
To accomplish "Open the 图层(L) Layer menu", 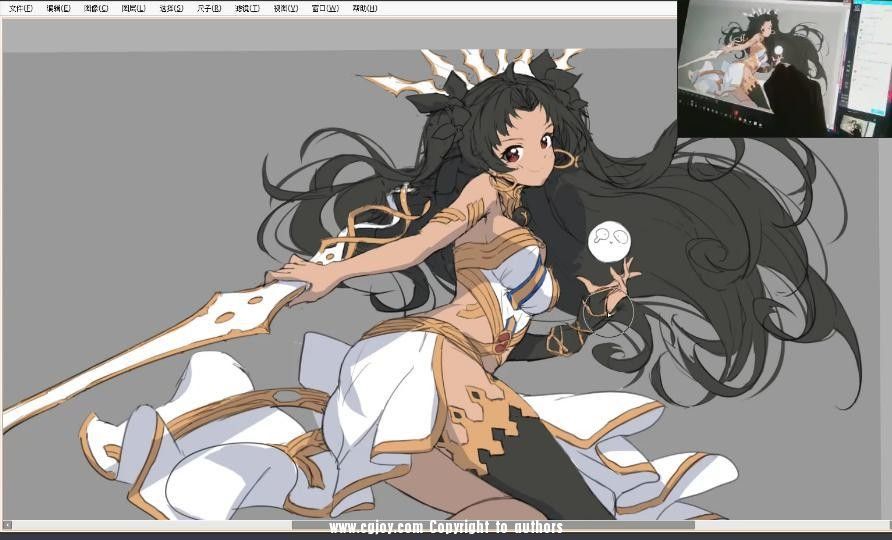I will [x=134, y=9].
